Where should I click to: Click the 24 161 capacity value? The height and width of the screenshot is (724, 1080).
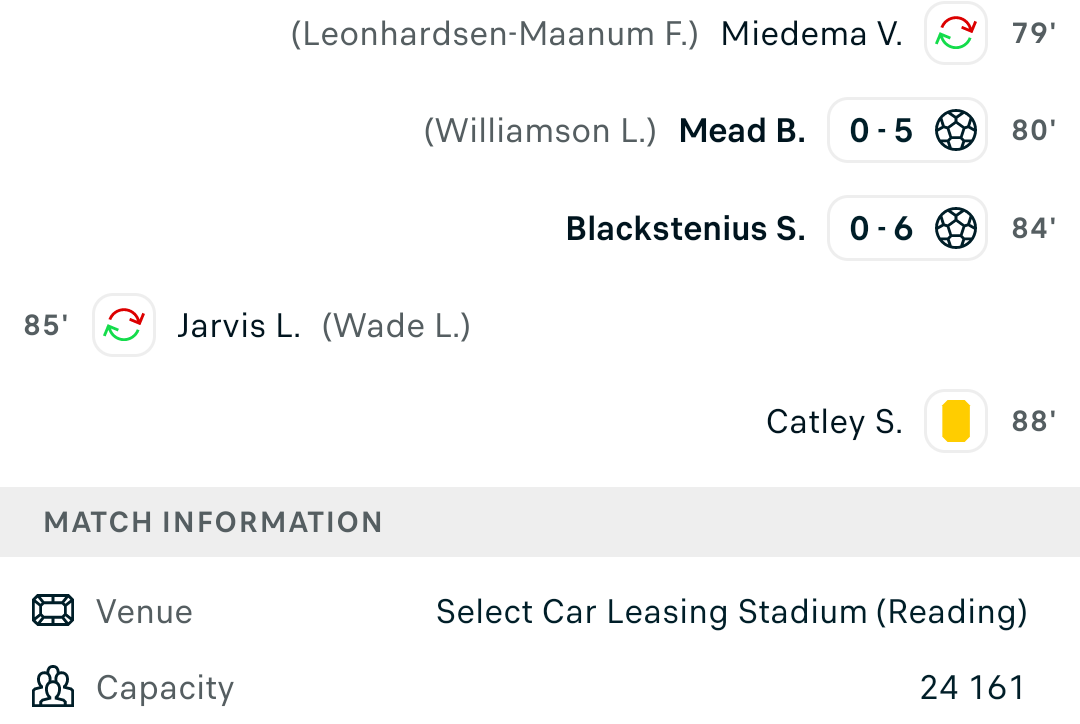973,687
